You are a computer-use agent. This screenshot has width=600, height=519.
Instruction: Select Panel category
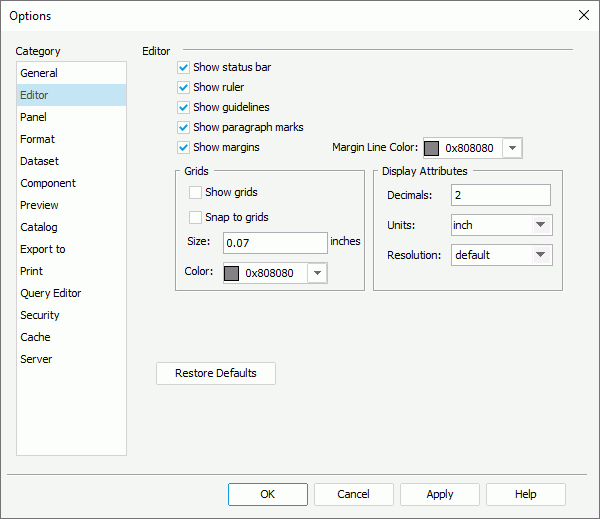click(71, 117)
